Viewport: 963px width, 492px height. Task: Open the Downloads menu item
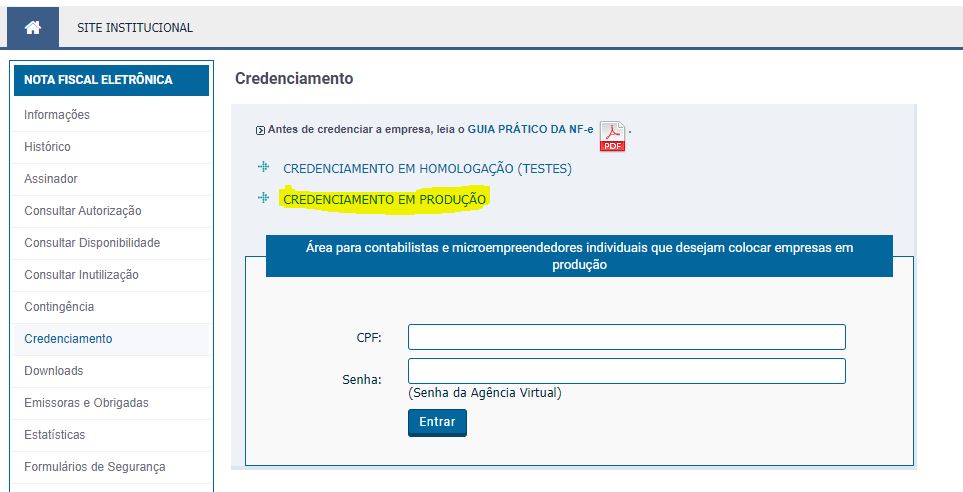(54, 371)
